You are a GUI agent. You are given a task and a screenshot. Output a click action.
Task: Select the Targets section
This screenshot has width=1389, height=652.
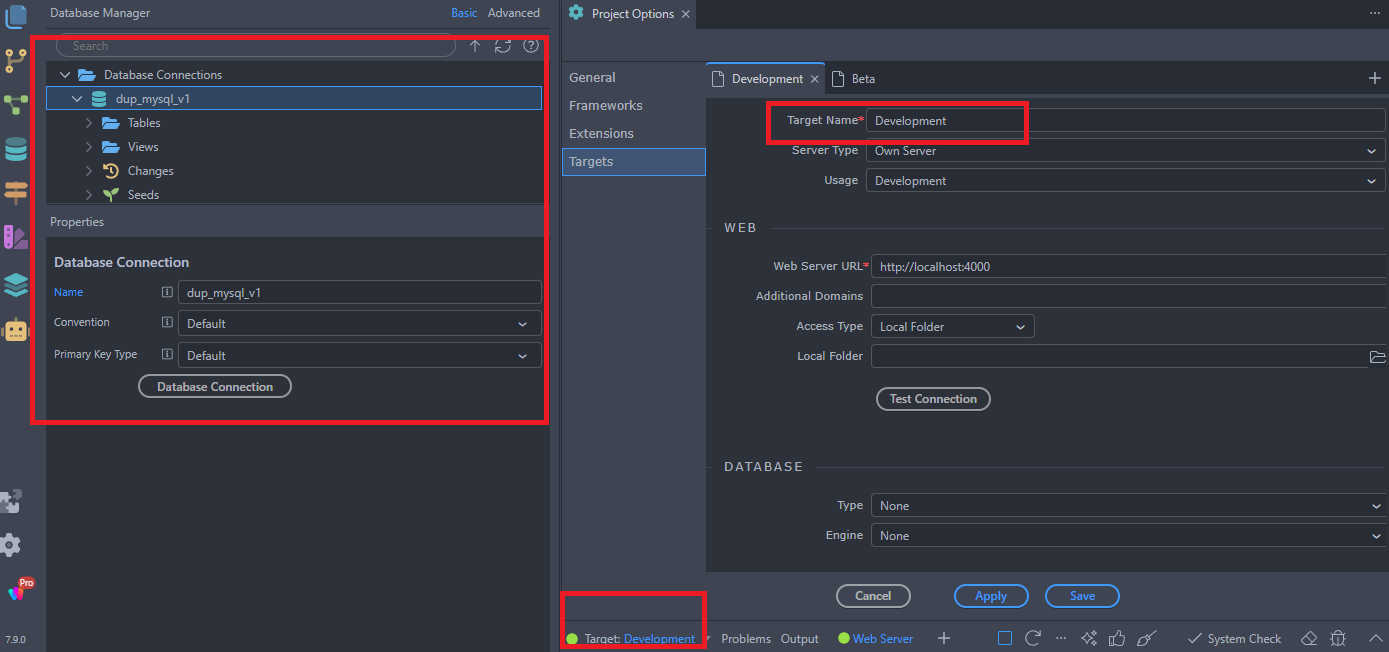coord(633,161)
